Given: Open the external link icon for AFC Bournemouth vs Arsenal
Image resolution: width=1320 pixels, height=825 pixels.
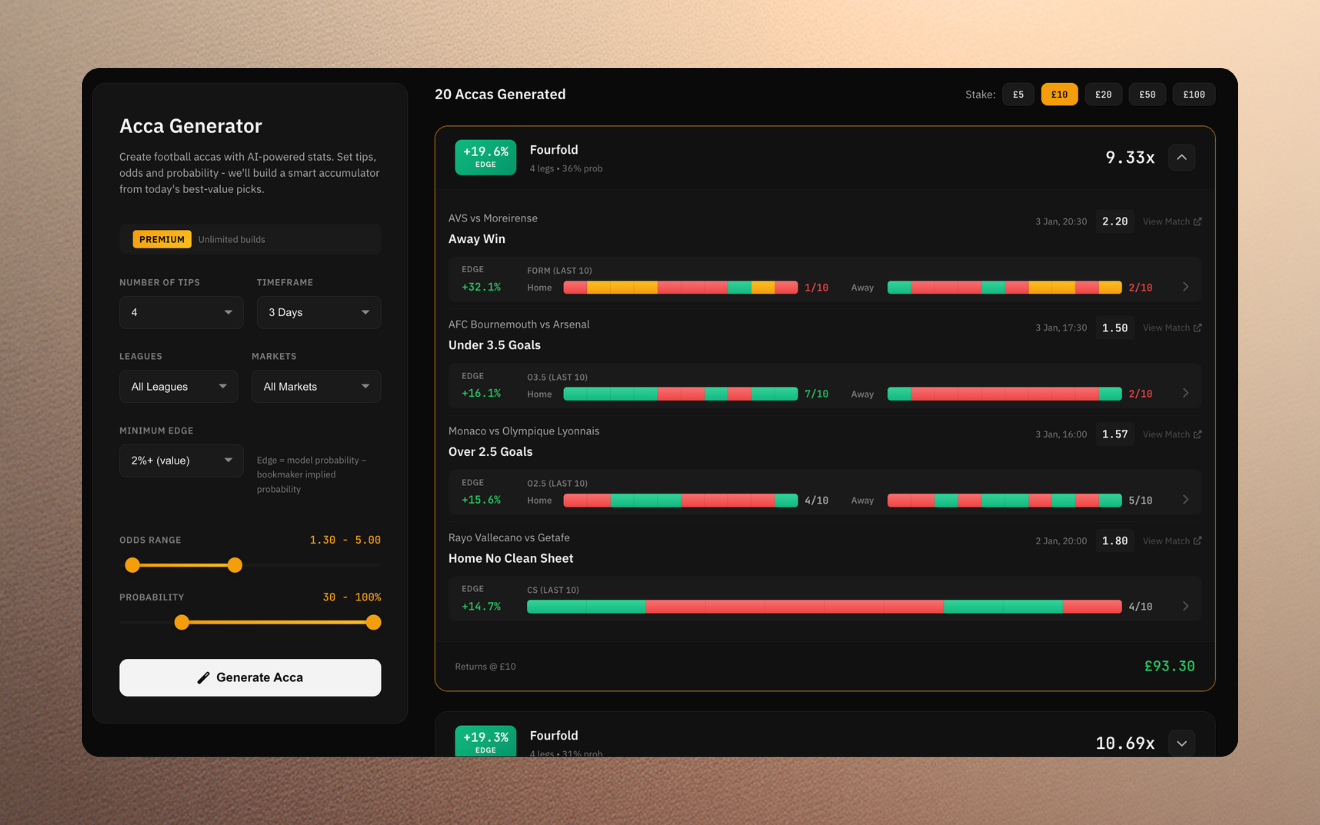Looking at the screenshot, I should pyautogui.click(x=1196, y=327).
